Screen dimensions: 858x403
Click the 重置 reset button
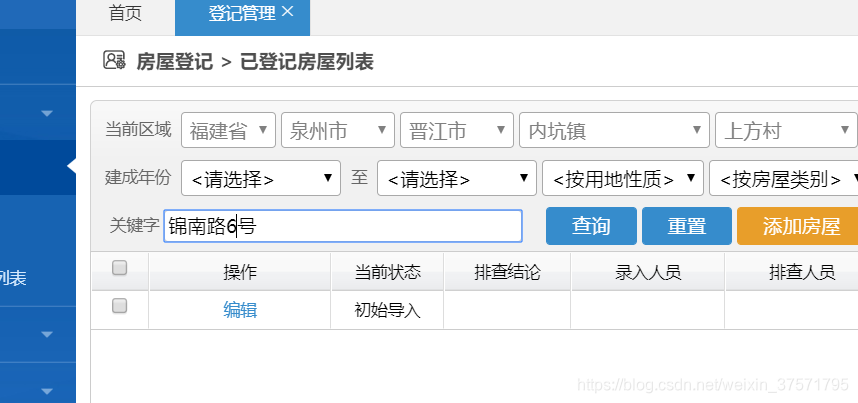point(687,226)
